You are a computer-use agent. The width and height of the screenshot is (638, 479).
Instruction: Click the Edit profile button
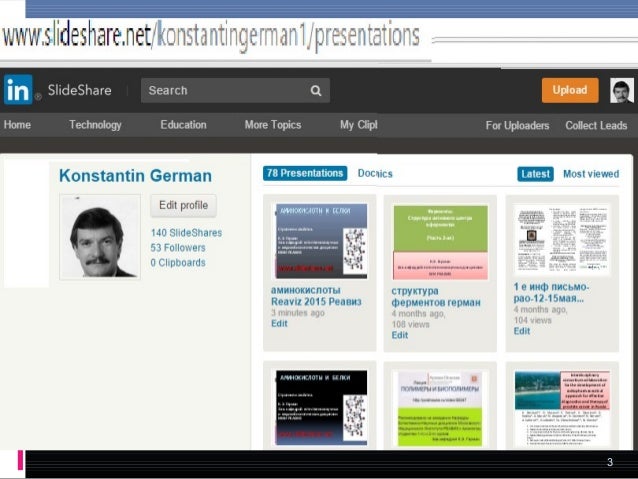click(x=183, y=205)
